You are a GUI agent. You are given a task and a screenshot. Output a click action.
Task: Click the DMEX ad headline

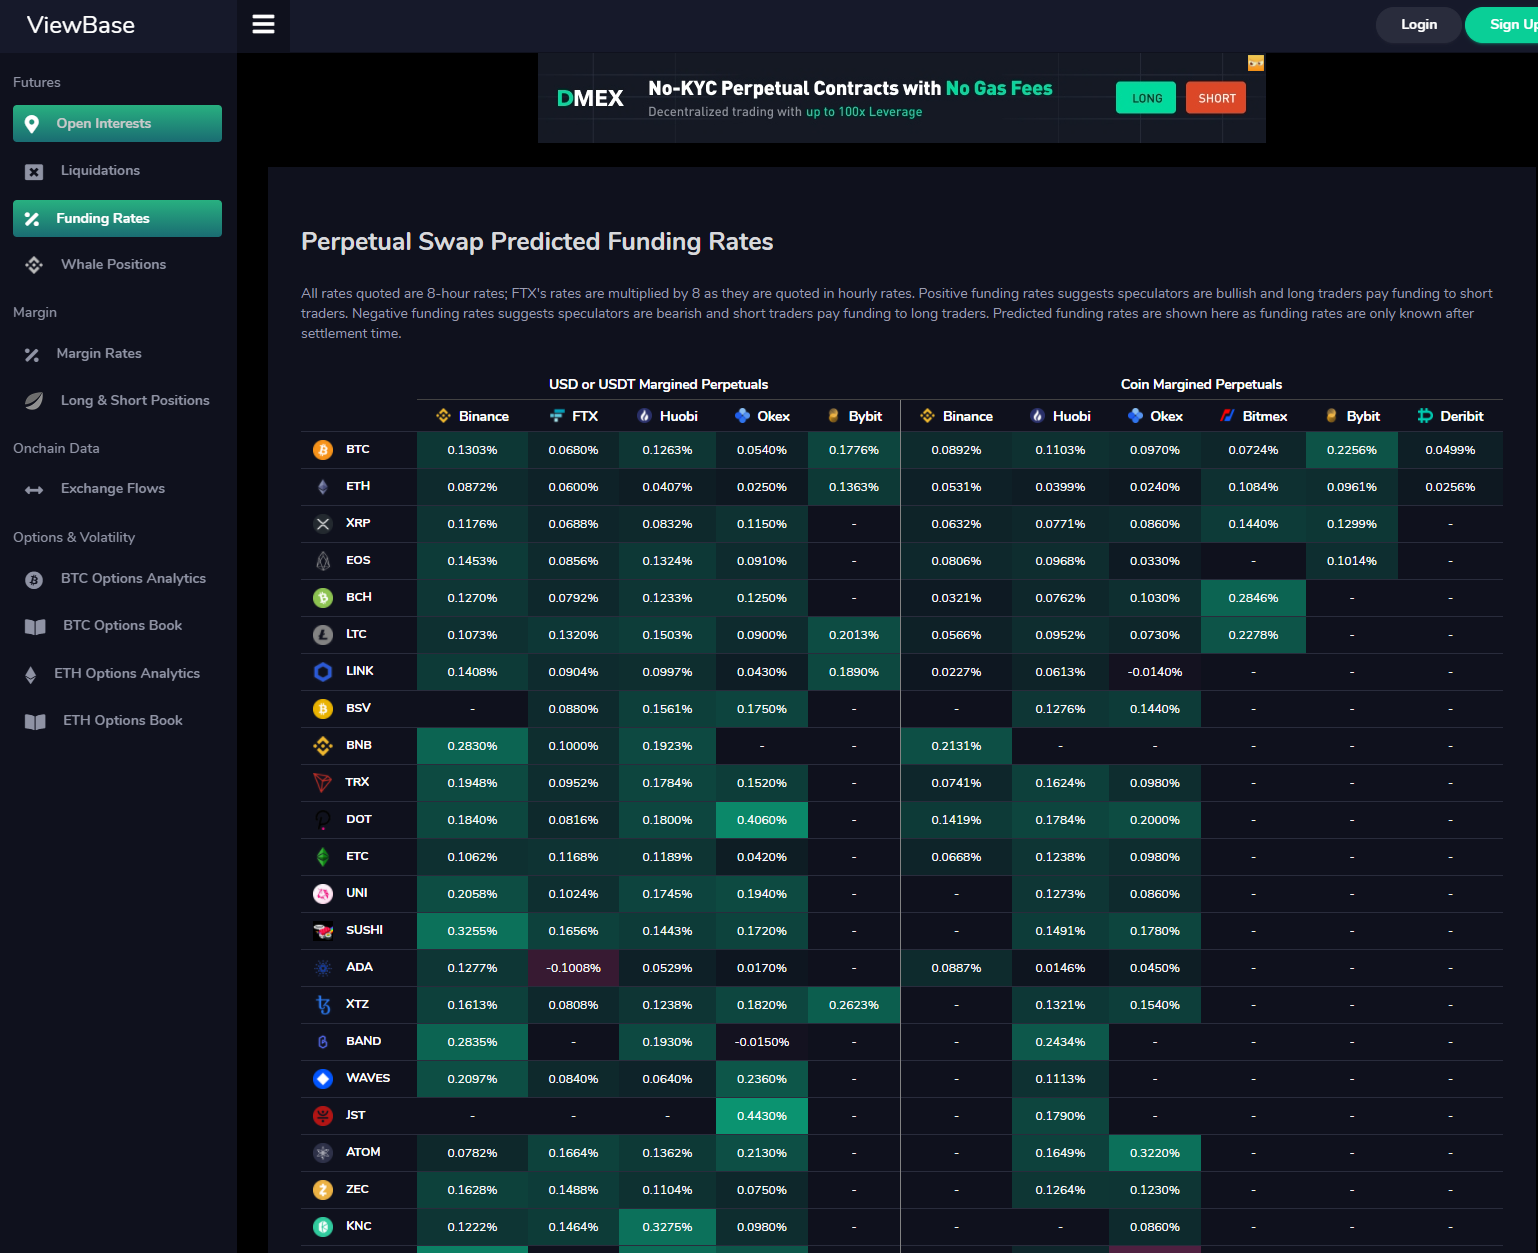[x=850, y=89]
